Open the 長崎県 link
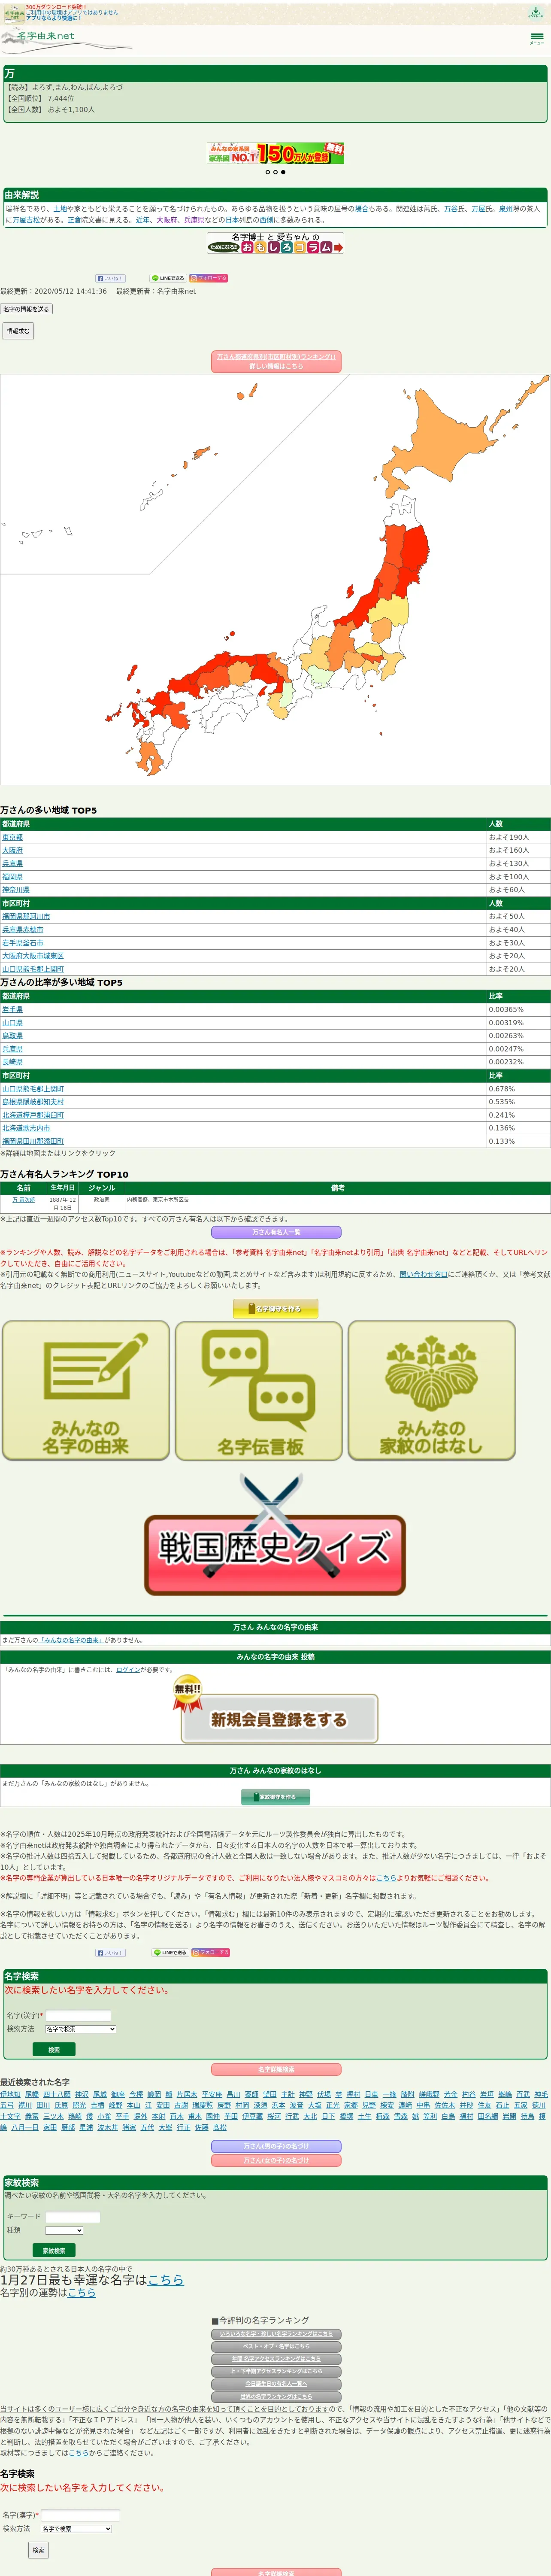Viewport: 551px width, 2576px height. 12,1062
